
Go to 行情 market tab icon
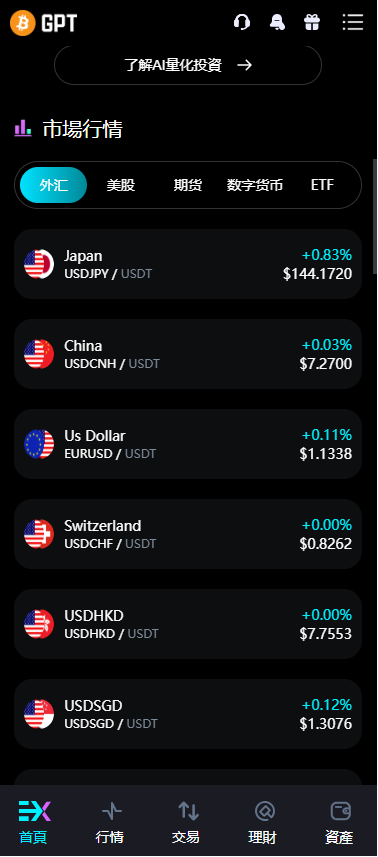click(111, 811)
